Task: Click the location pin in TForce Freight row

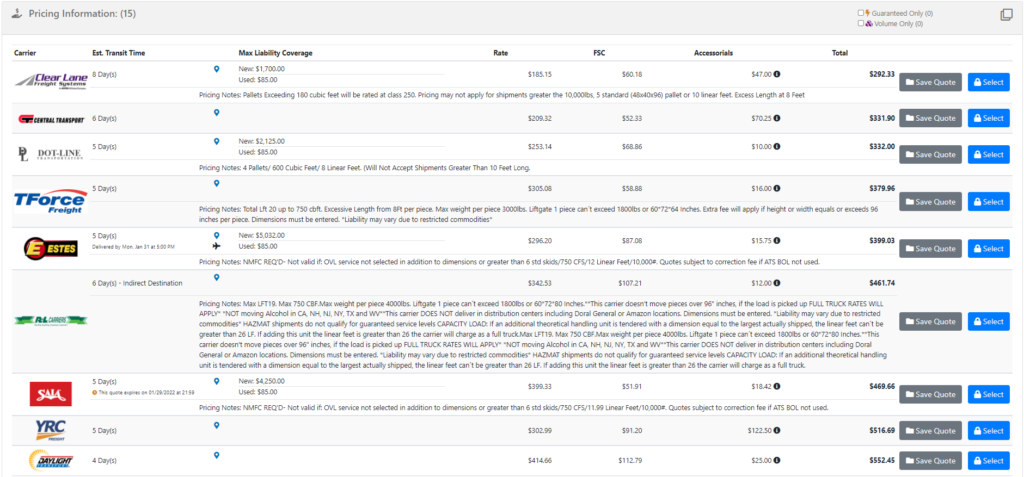Action: click(217, 183)
